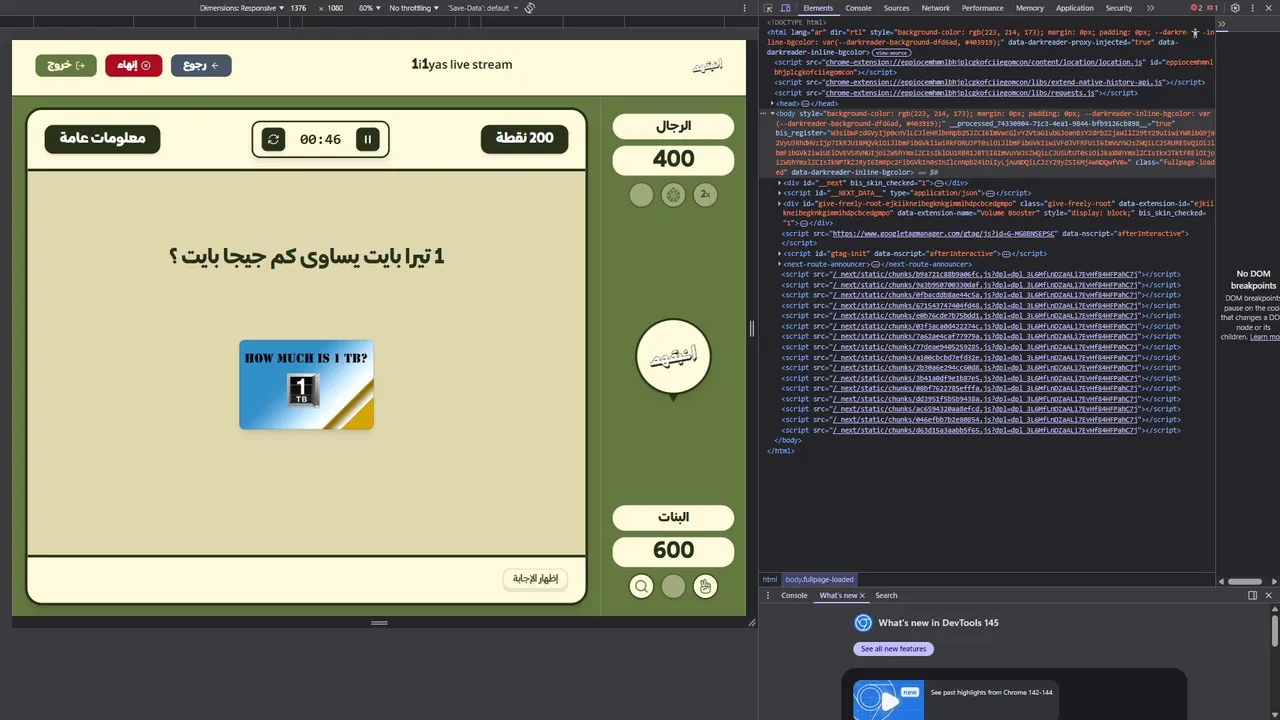Image resolution: width=1280 pixels, height=720 pixels.
Task: Collapse the body element node
Action: [x=772, y=114]
